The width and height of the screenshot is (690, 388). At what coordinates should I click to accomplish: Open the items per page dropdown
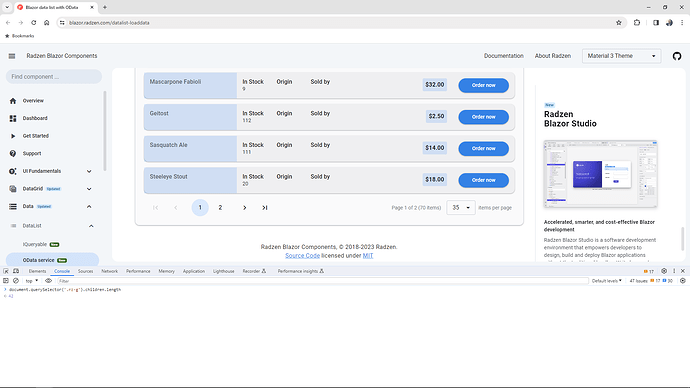click(461, 208)
